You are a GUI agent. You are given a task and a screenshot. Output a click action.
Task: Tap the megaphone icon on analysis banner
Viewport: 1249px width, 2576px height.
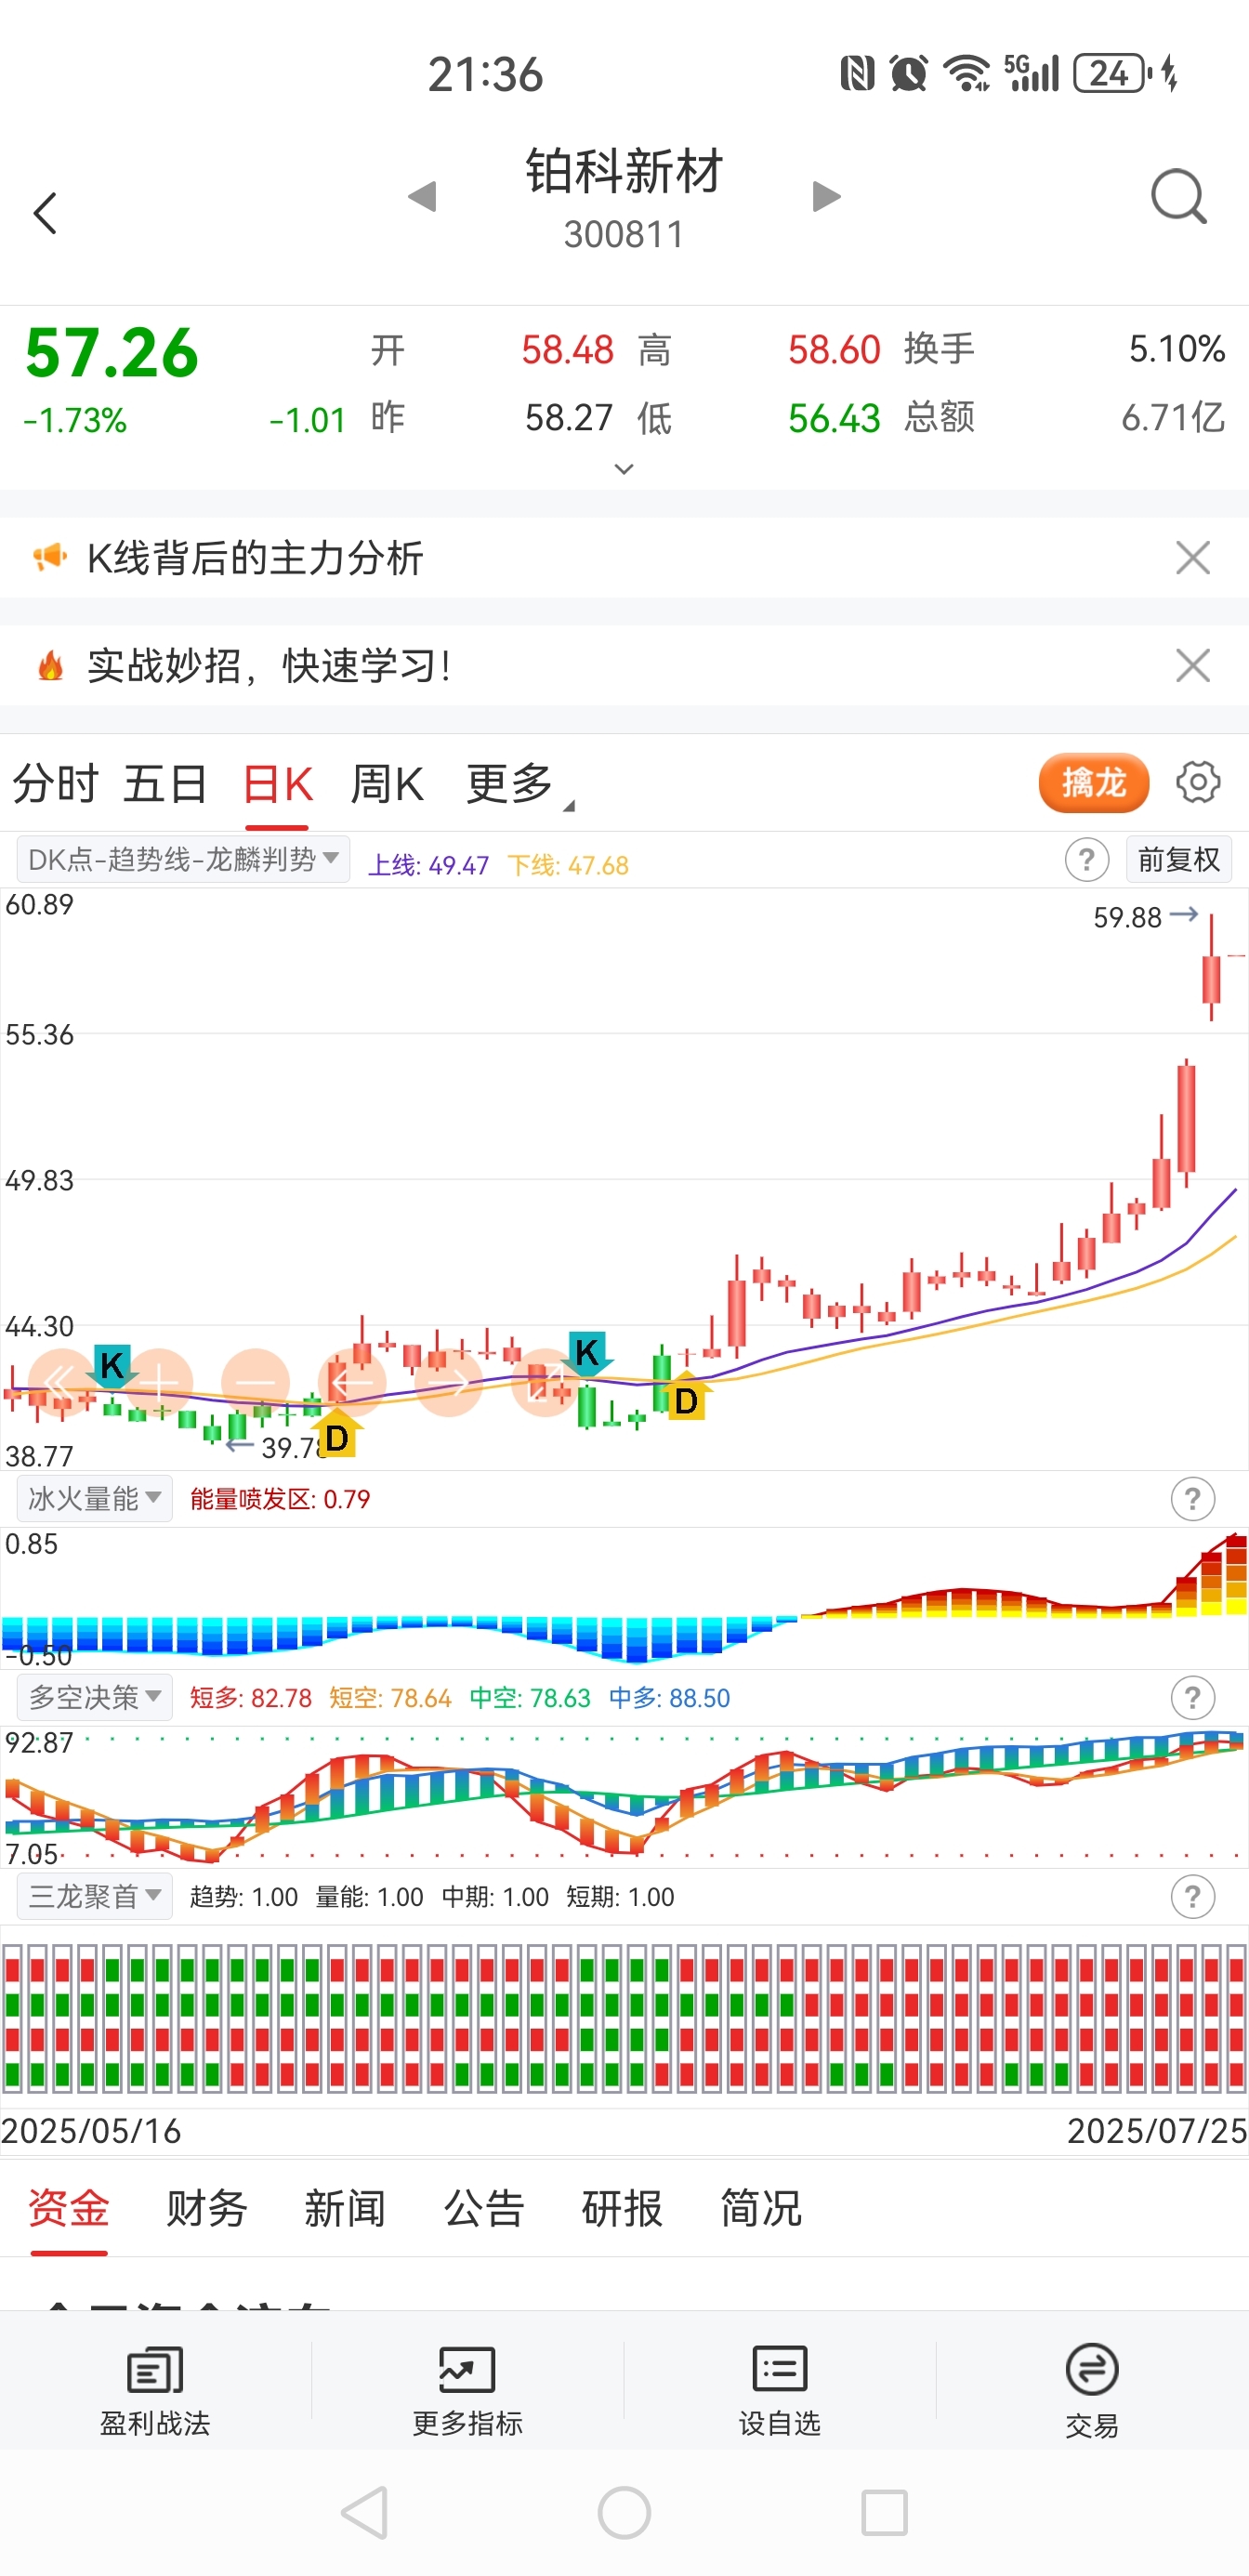49,557
